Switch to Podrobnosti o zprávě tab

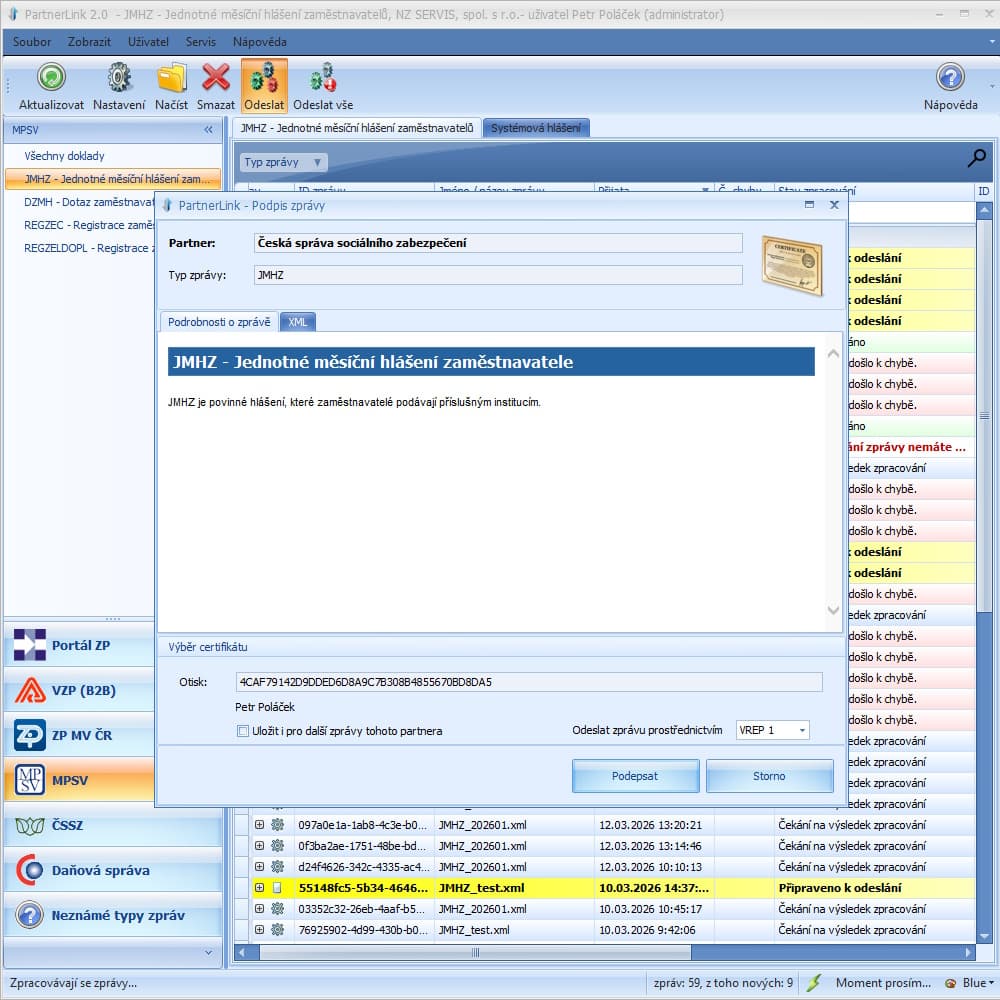(219, 322)
